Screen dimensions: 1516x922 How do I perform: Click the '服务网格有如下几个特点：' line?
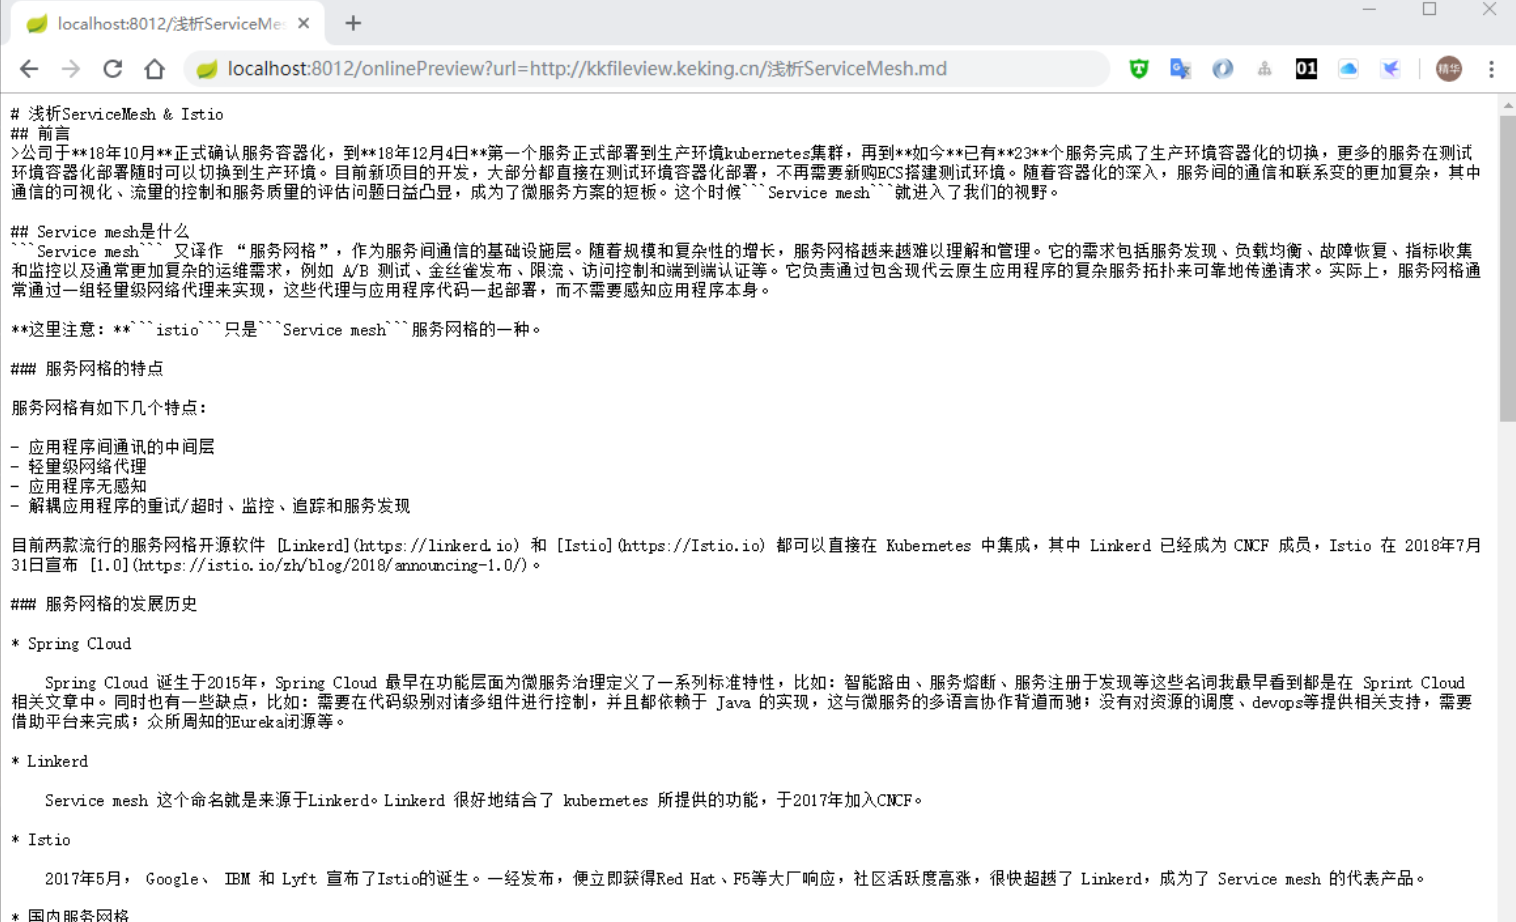click(109, 408)
